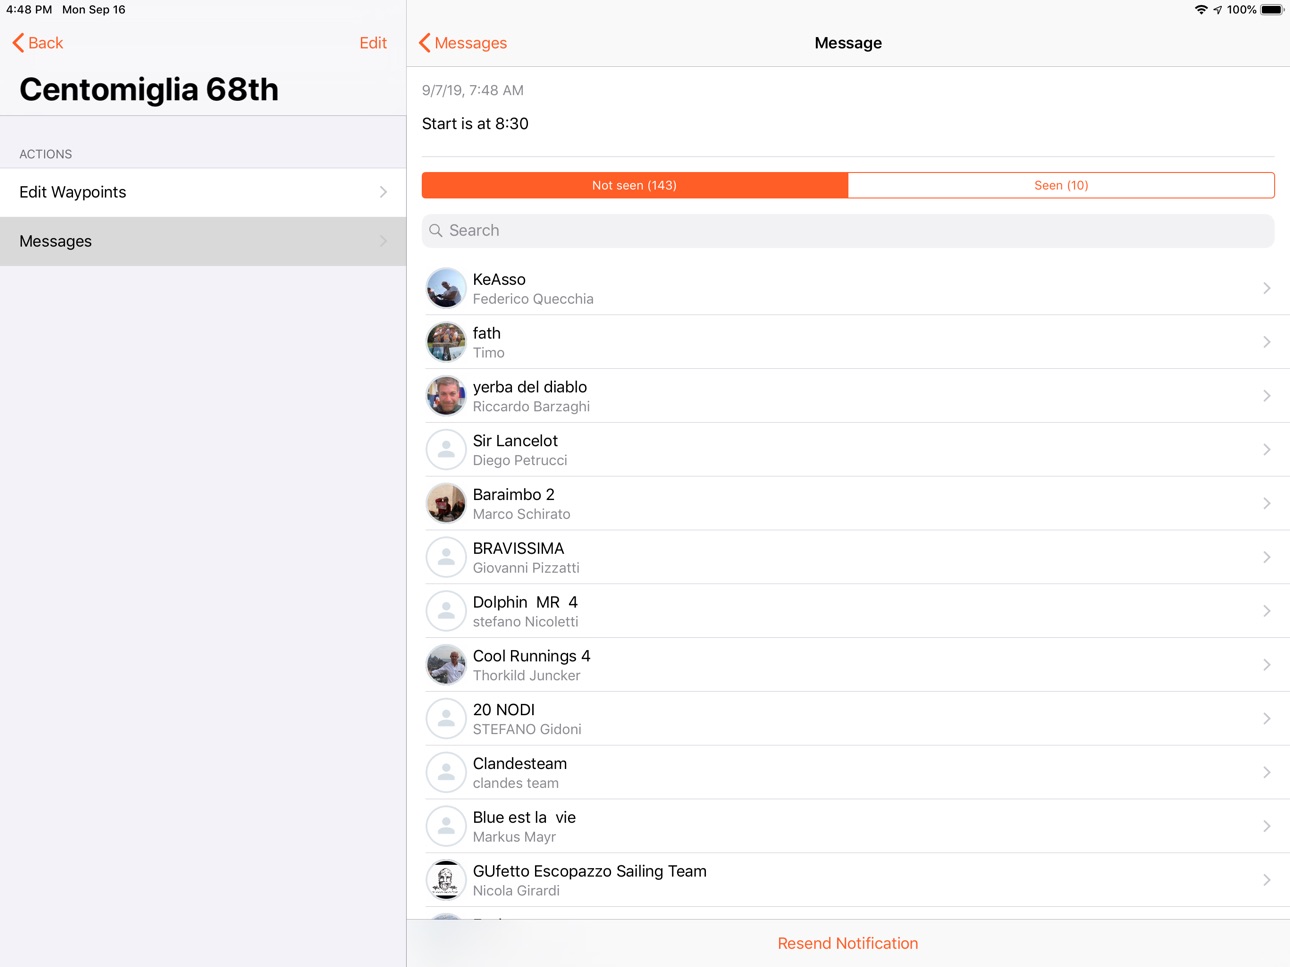Select Thorkild Juncker subtitle text

(527, 676)
